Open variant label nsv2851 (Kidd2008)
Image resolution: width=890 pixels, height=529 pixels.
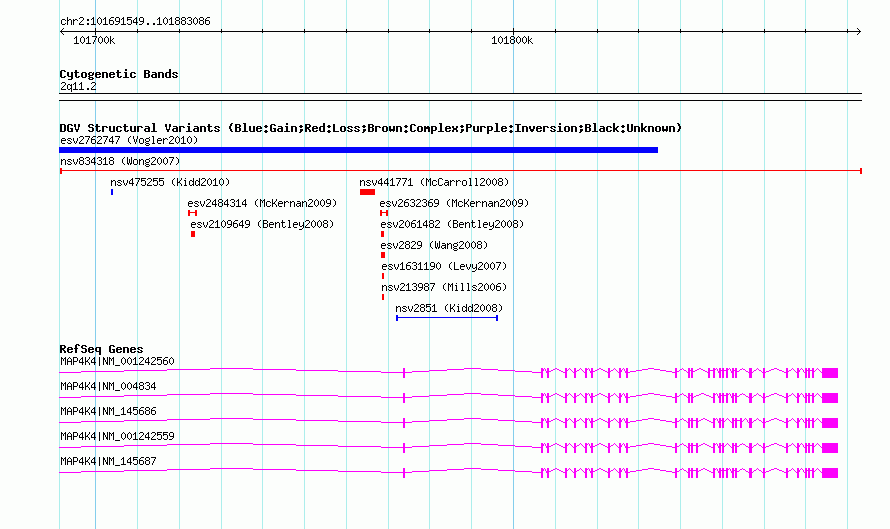pos(449,308)
